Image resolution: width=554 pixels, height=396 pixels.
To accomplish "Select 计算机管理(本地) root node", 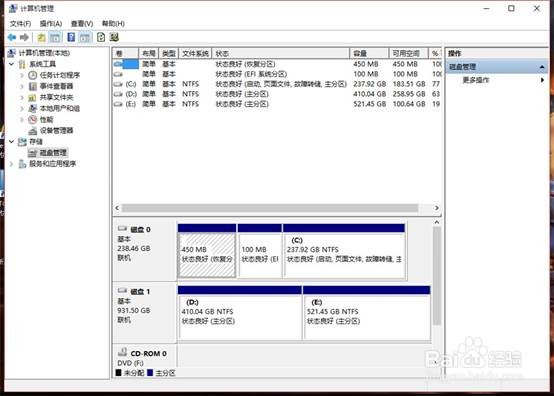I will (44, 53).
